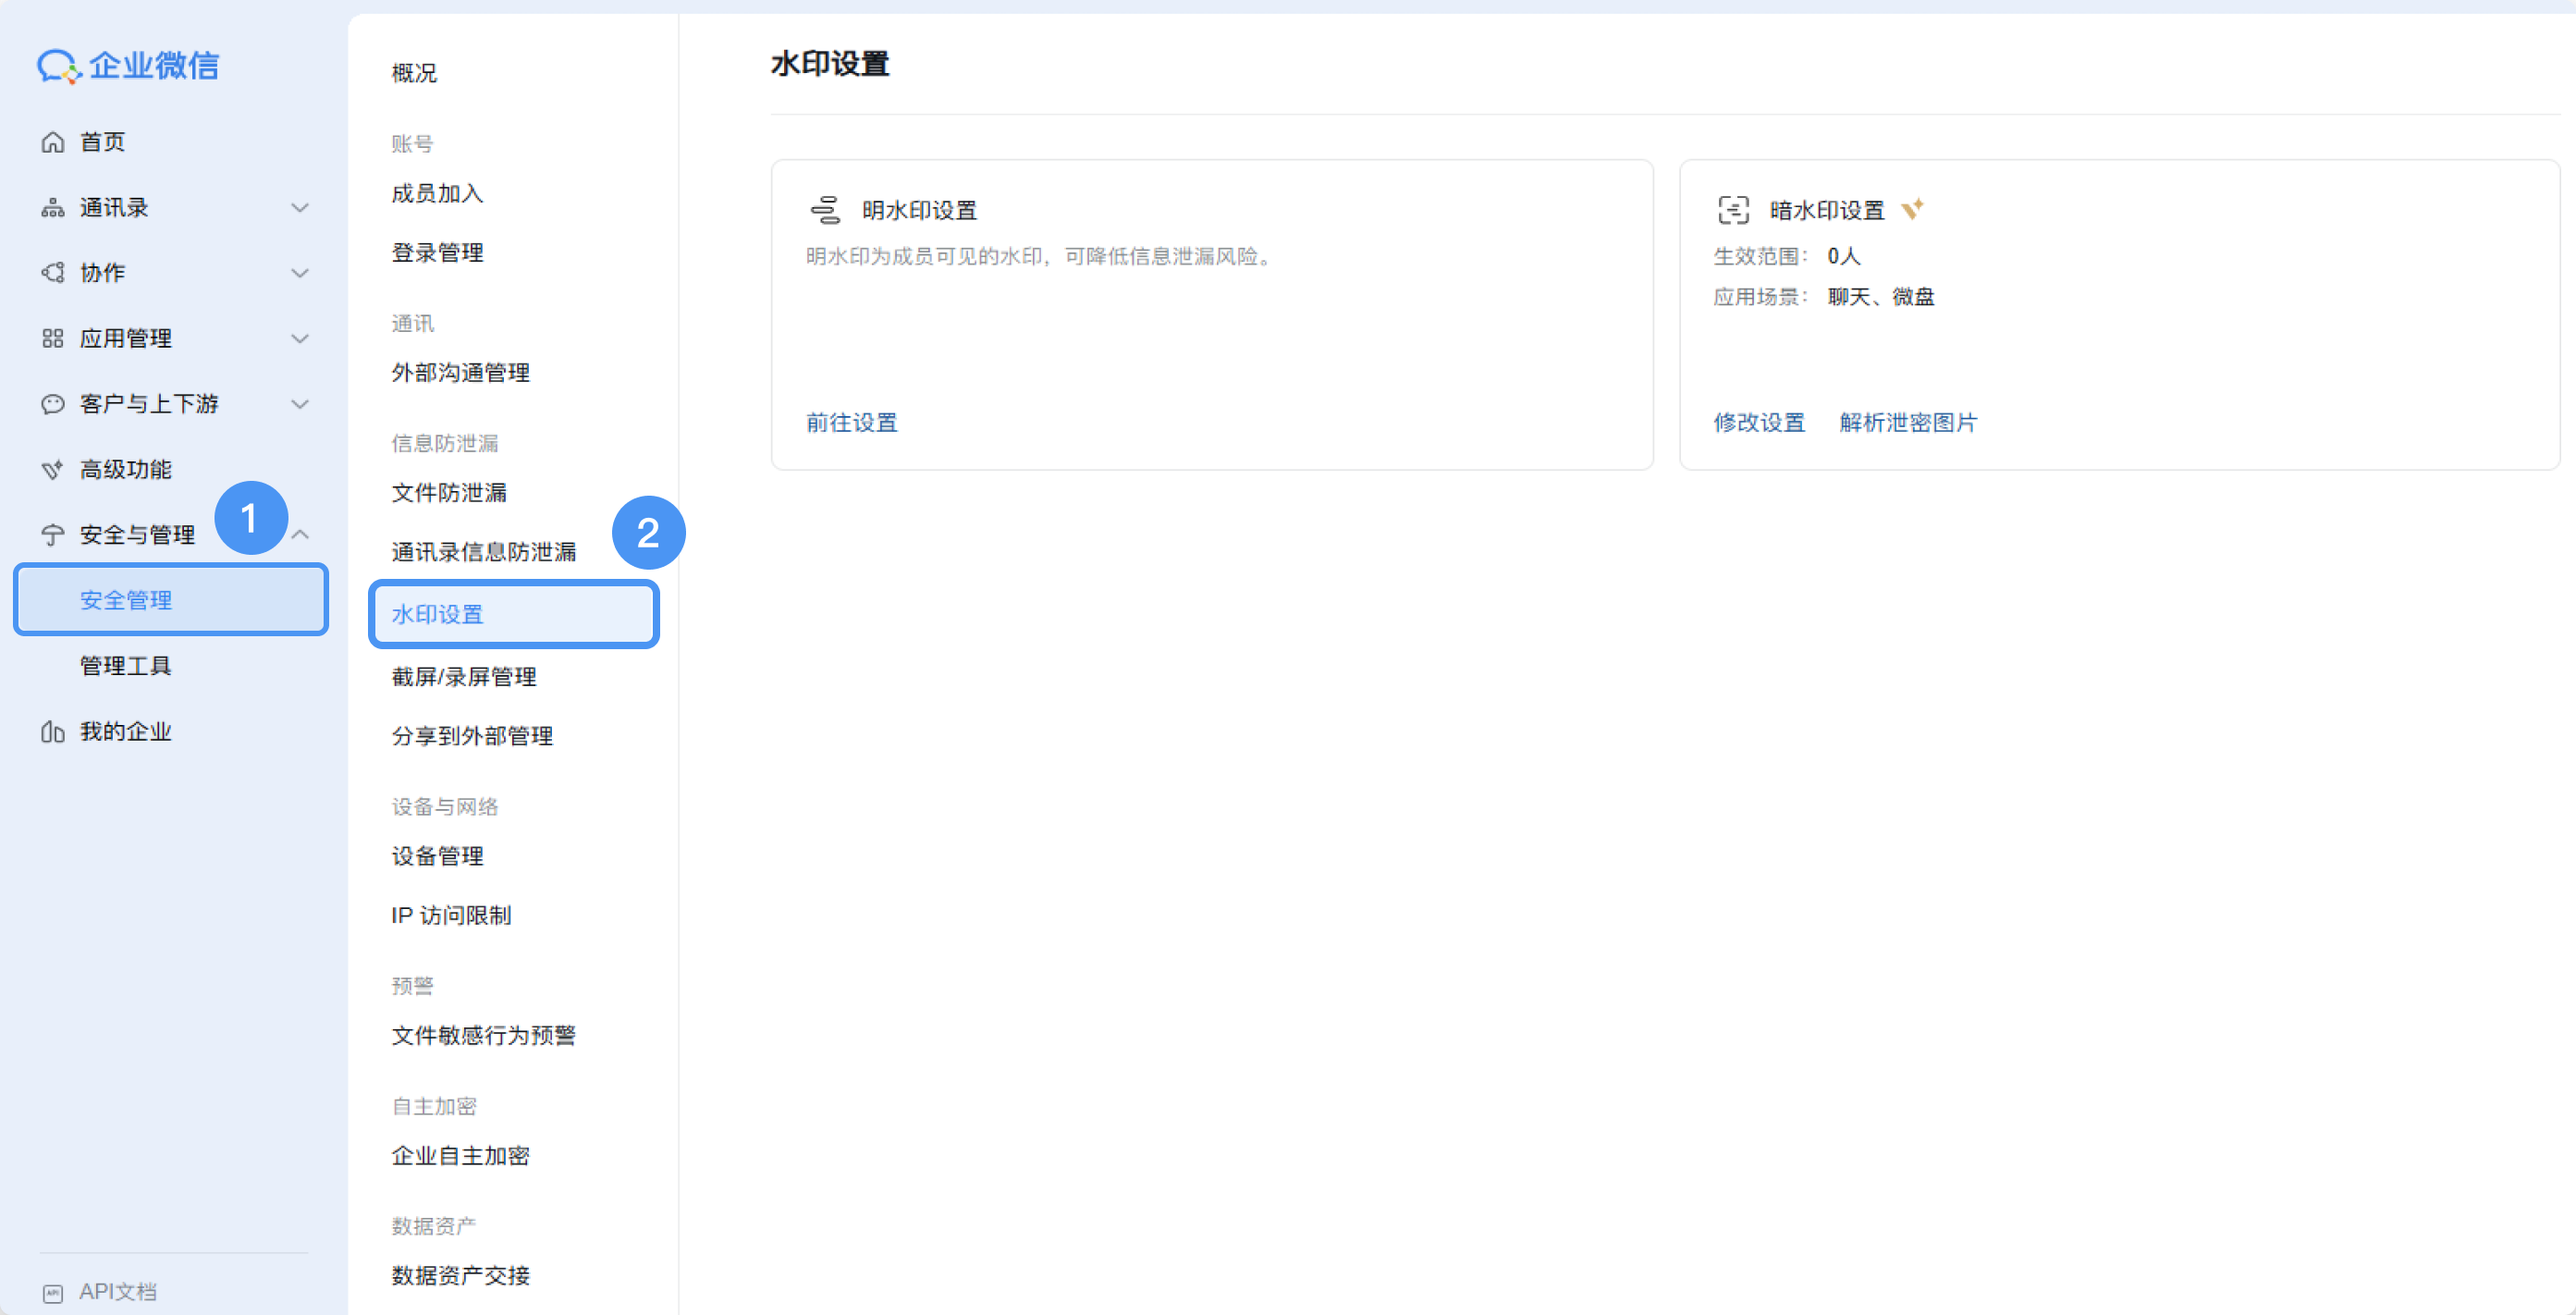
Task: Click the 我的企业 building icon
Action: click(53, 732)
